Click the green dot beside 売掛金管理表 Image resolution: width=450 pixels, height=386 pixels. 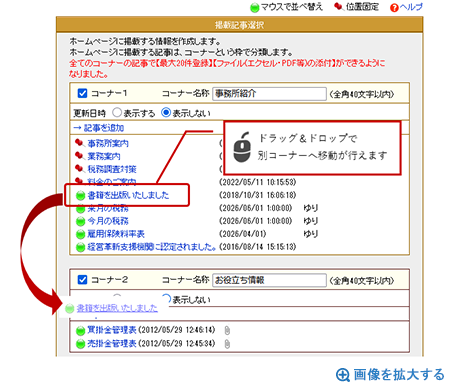coord(80,344)
